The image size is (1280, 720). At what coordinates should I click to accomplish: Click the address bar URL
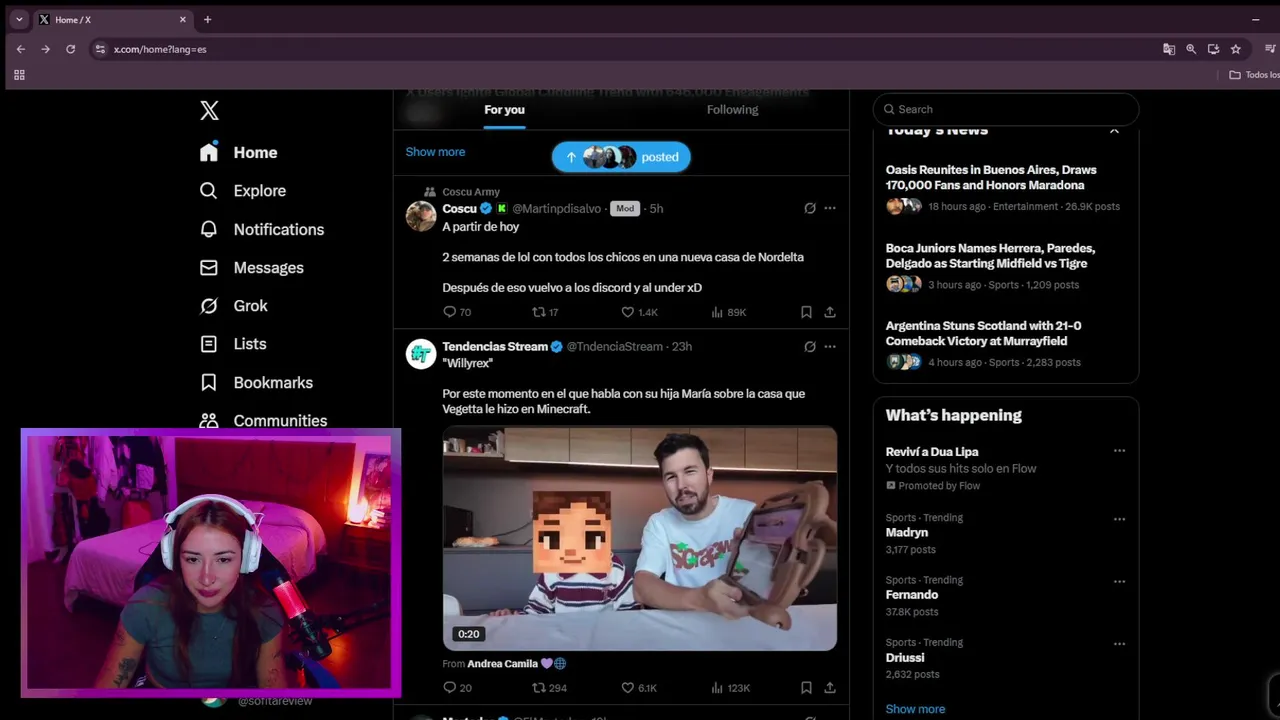coord(160,49)
